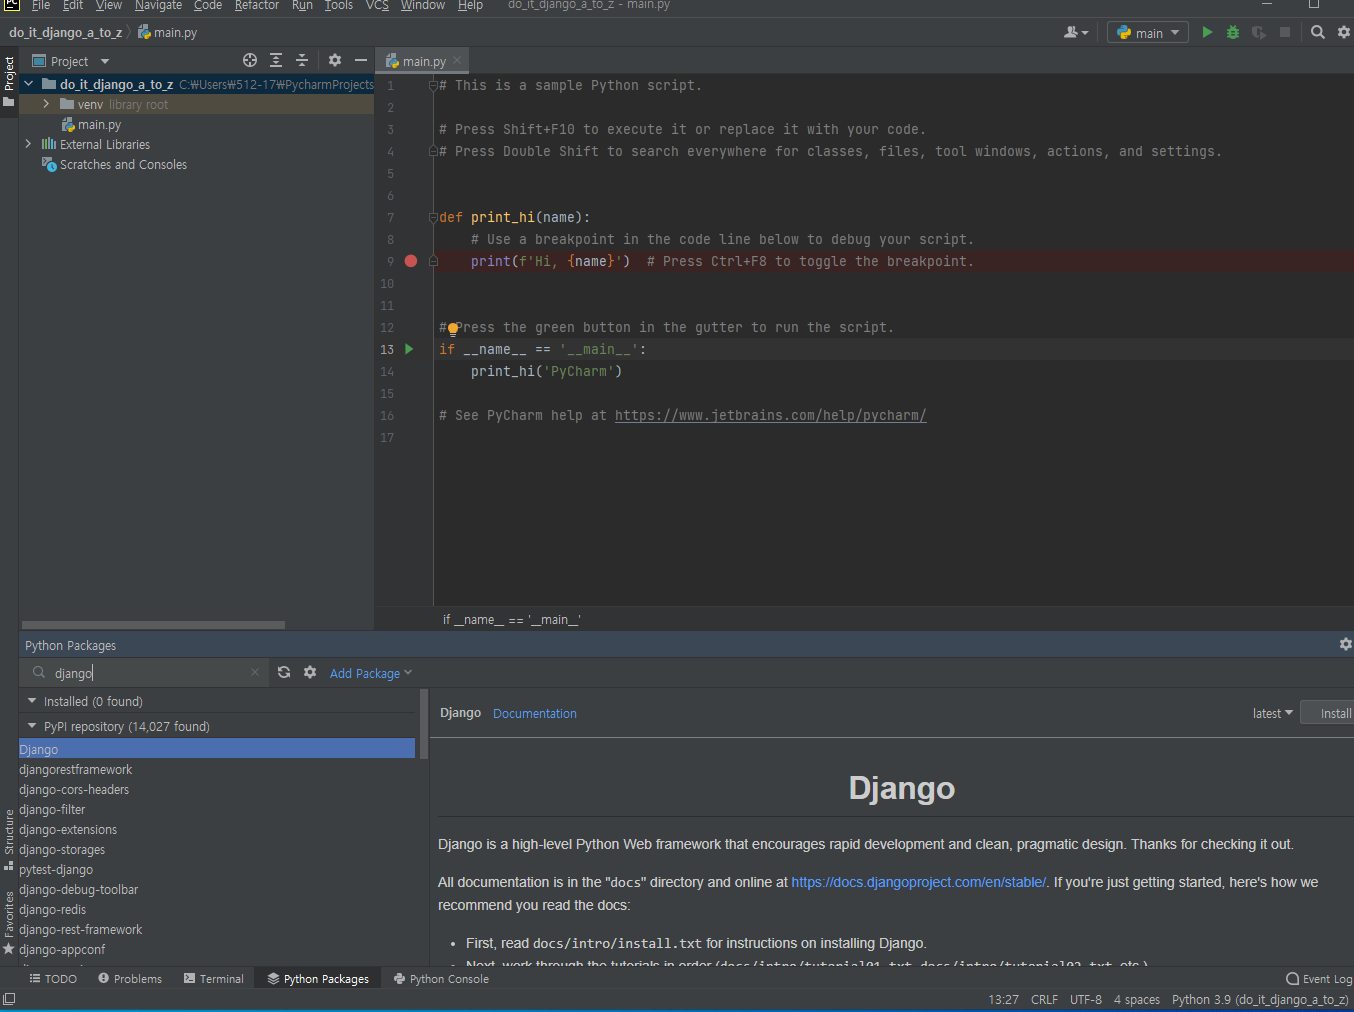Open the Favorites side tab
The width and height of the screenshot is (1354, 1012).
tap(9, 922)
